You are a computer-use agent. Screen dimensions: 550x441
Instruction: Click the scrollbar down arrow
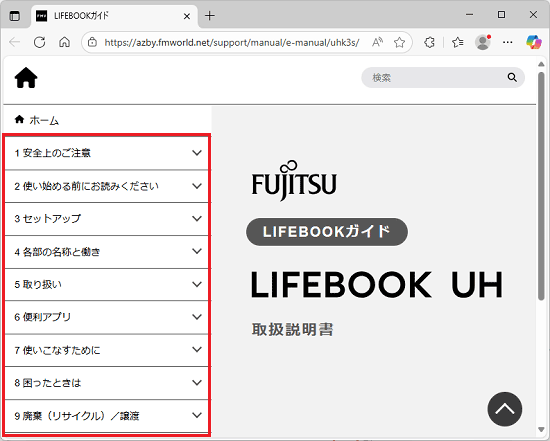coord(541,429)
